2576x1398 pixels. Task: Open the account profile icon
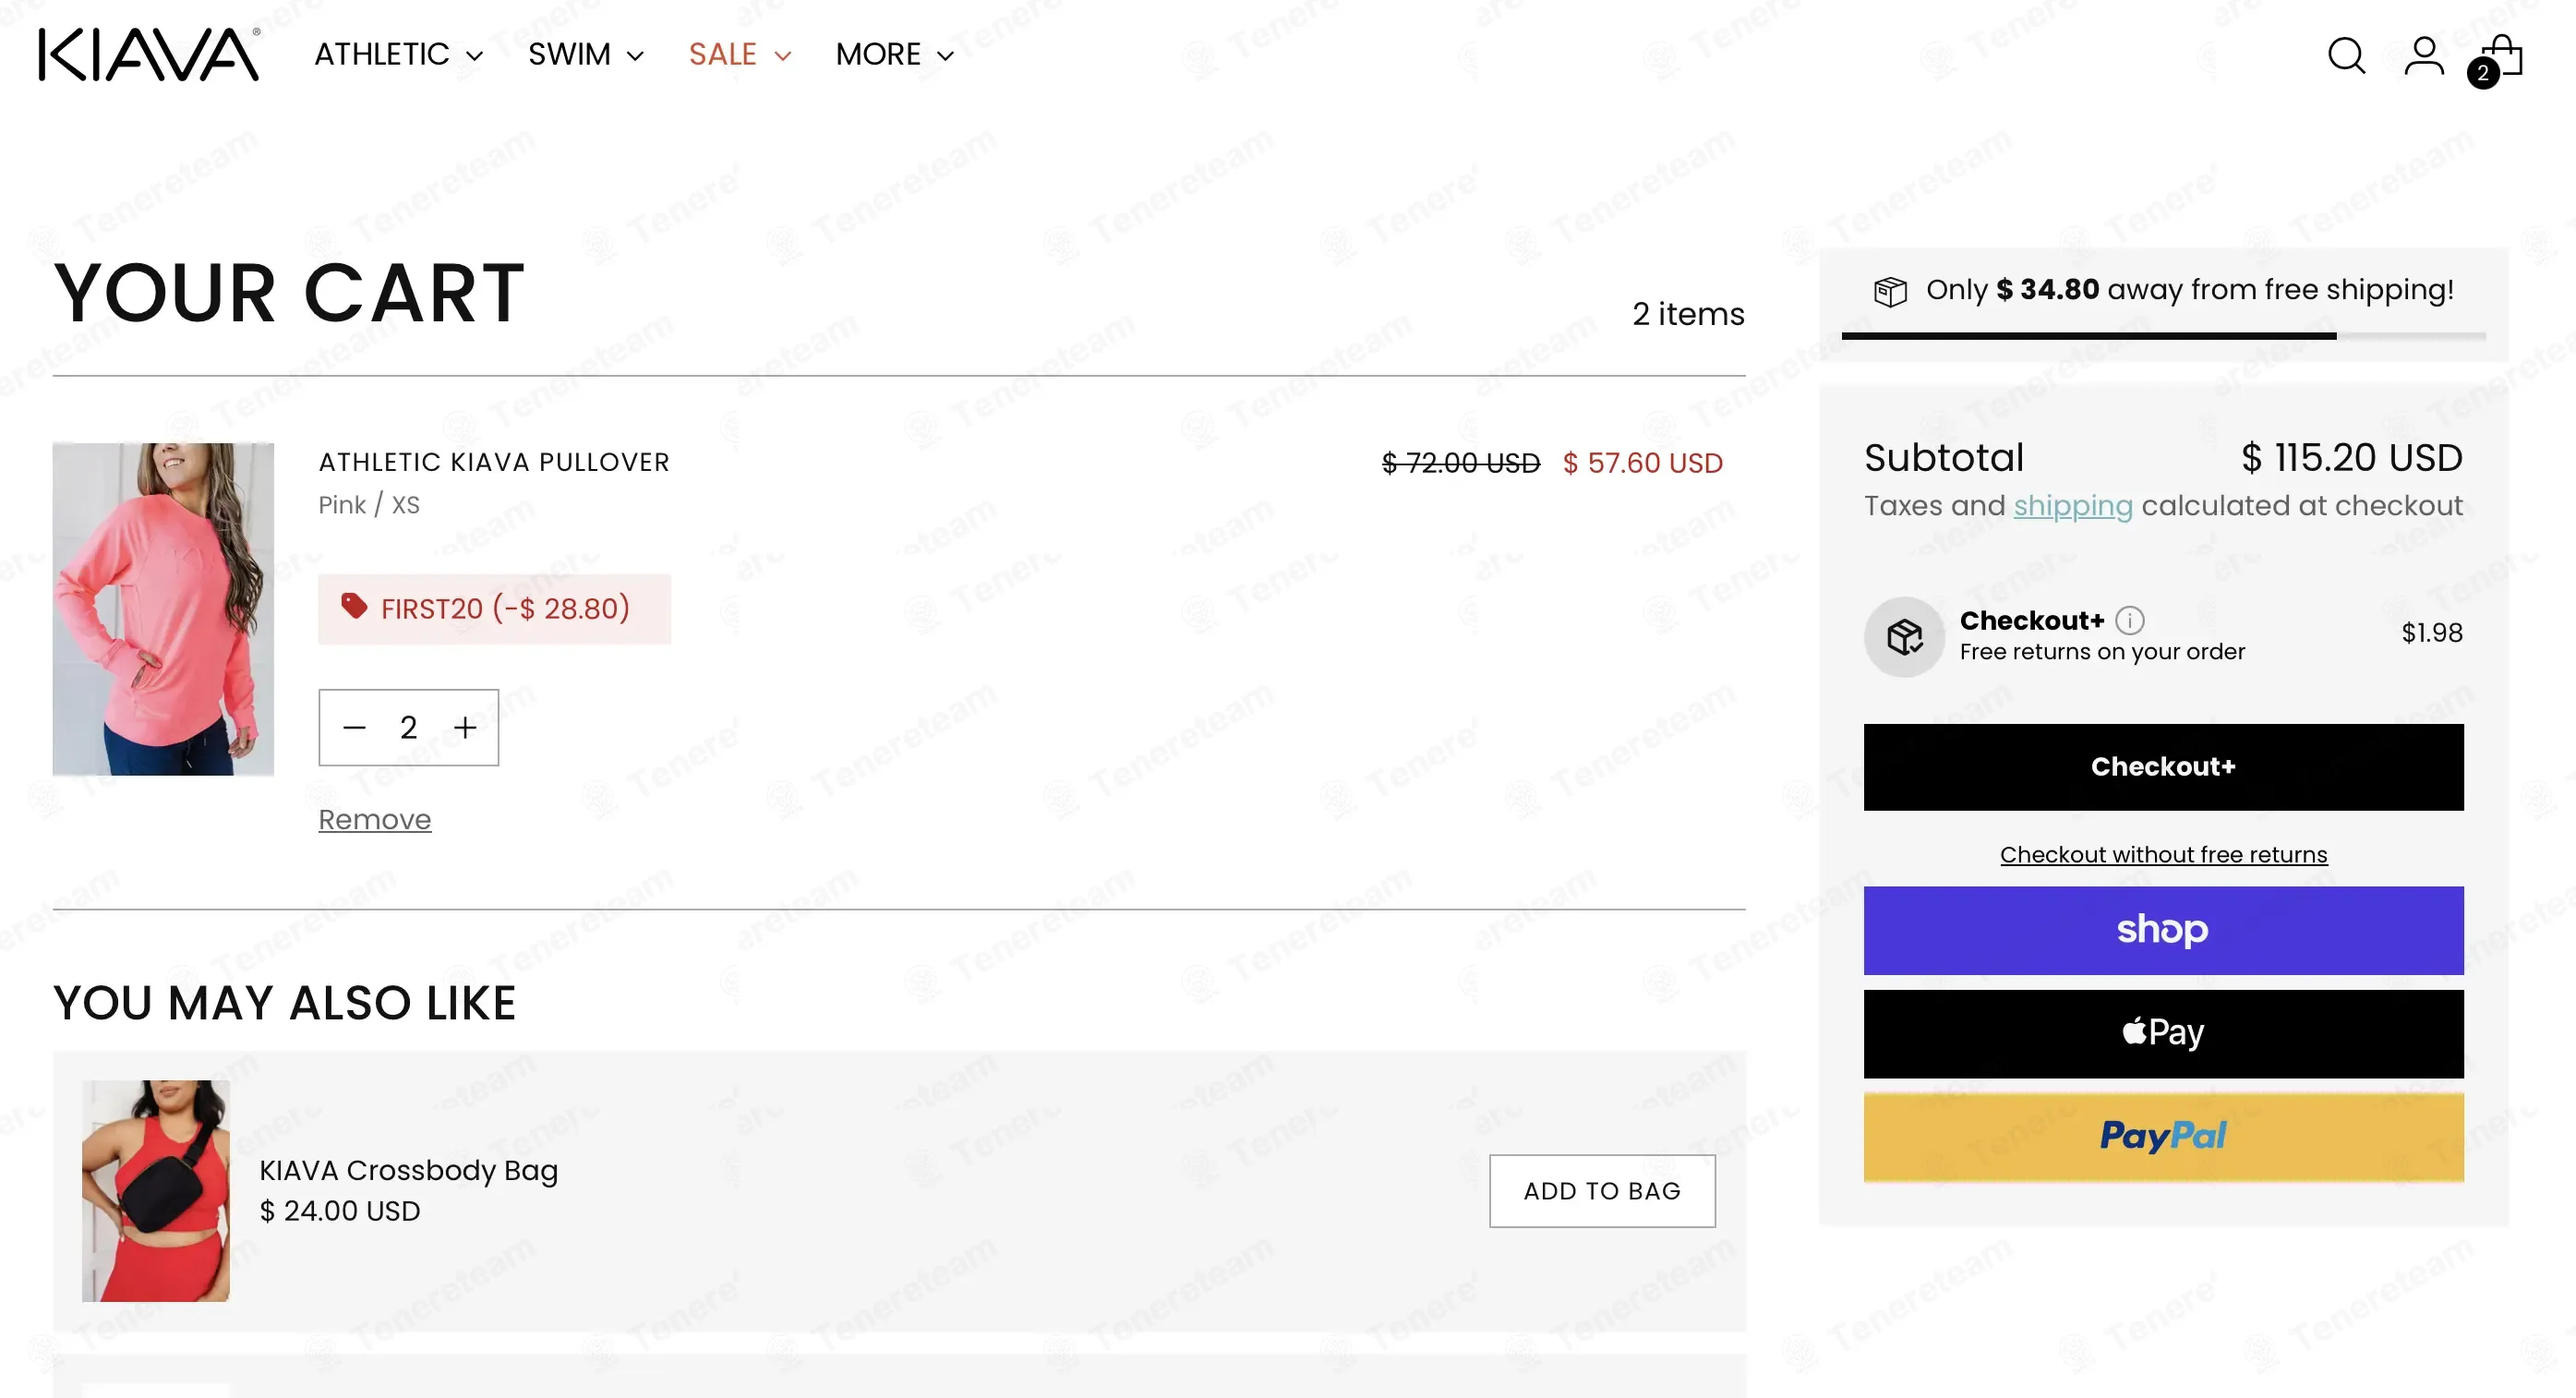(x=2424, y=56)
